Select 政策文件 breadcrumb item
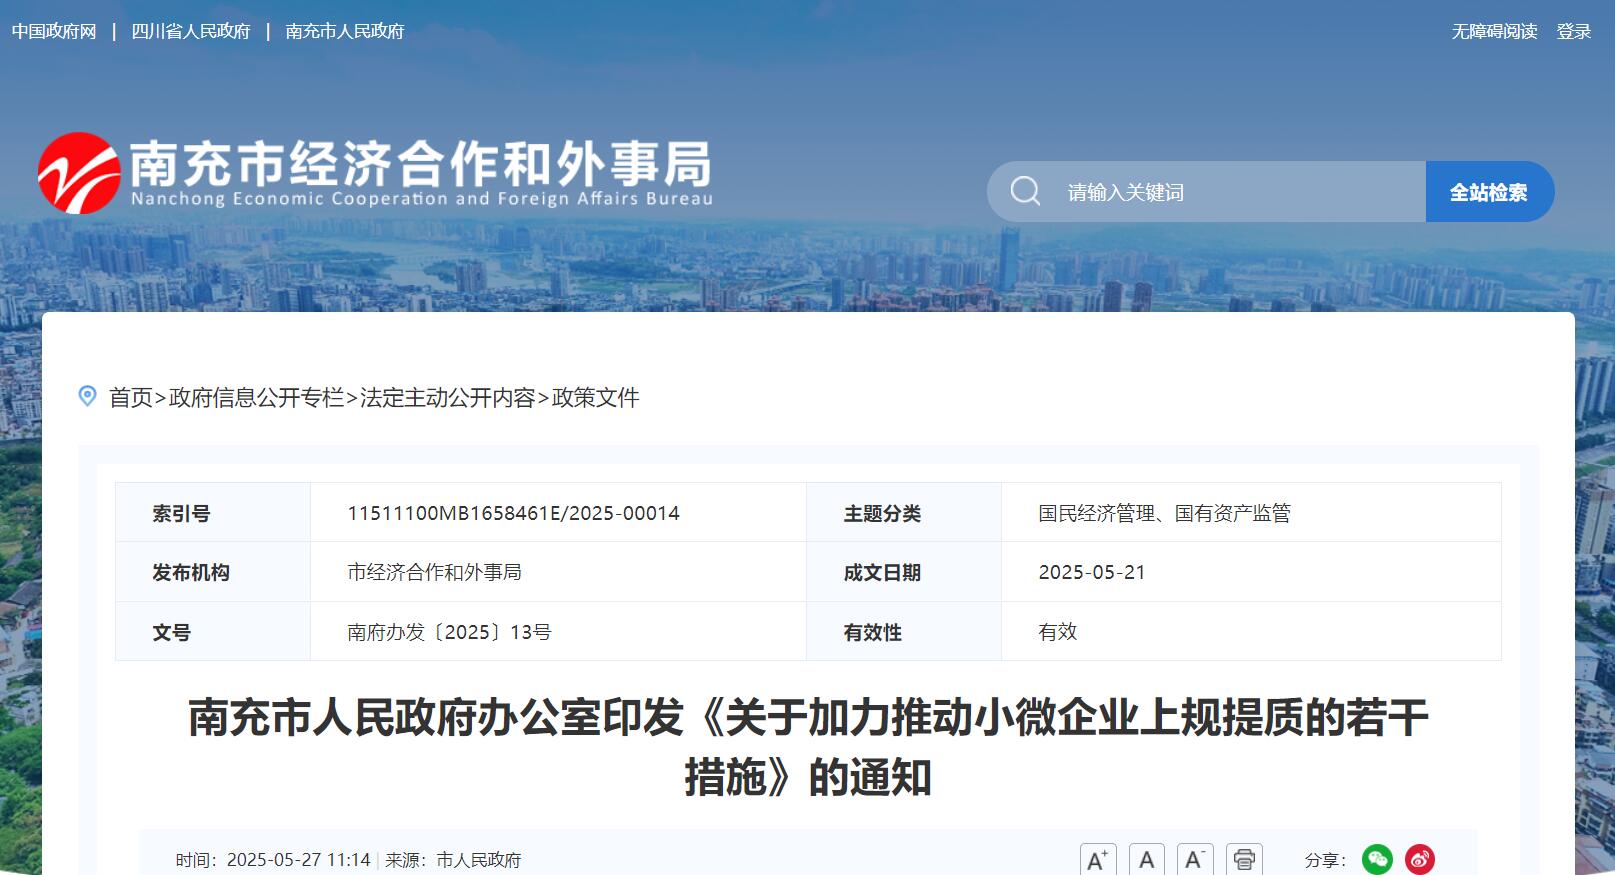 pos(595,398)
